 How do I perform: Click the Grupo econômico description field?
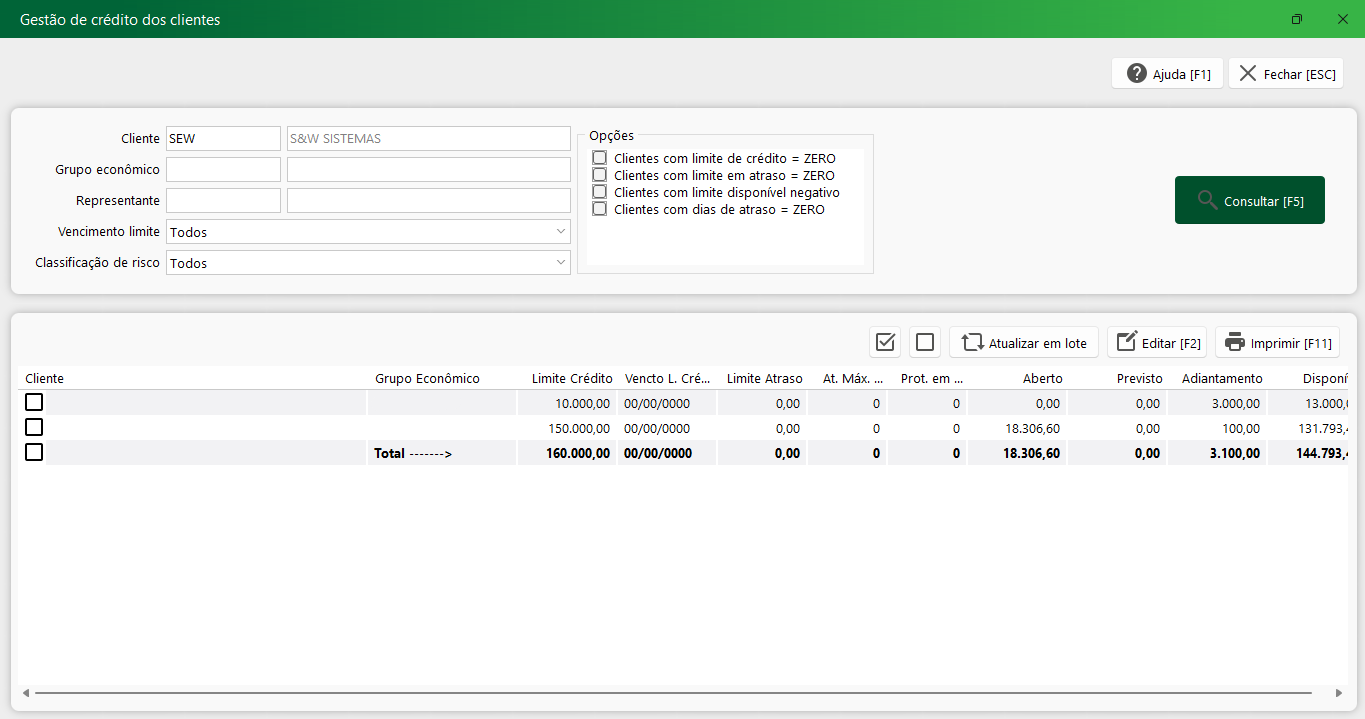point(429,170)
